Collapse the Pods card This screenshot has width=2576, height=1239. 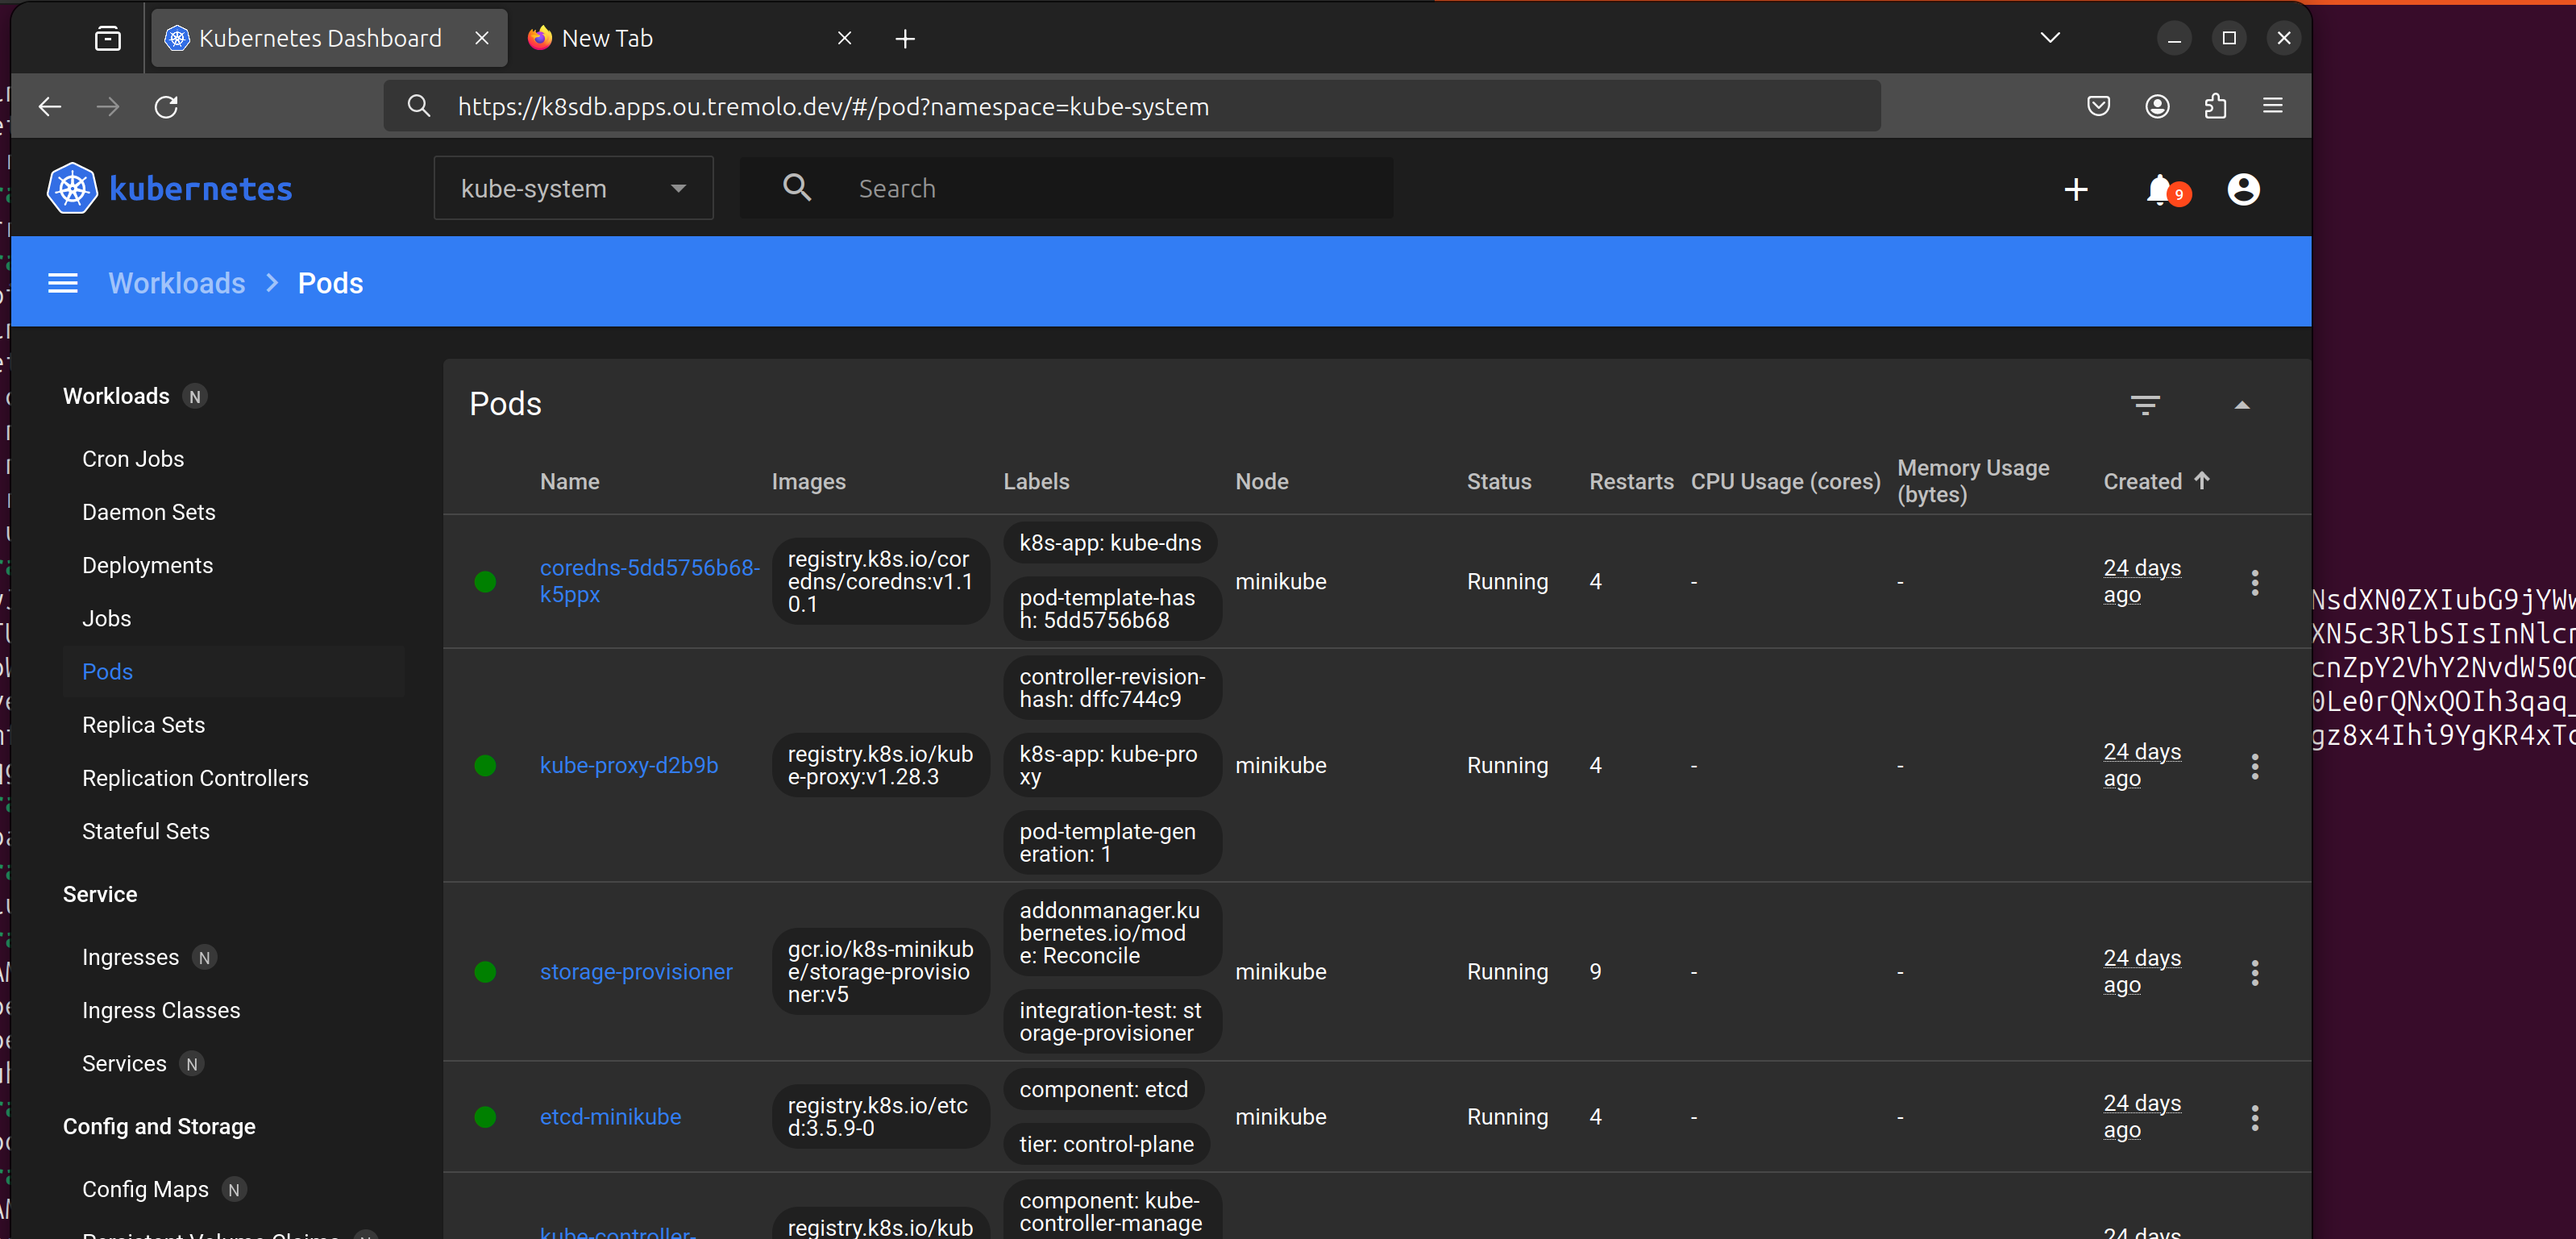pos(2242,404)
